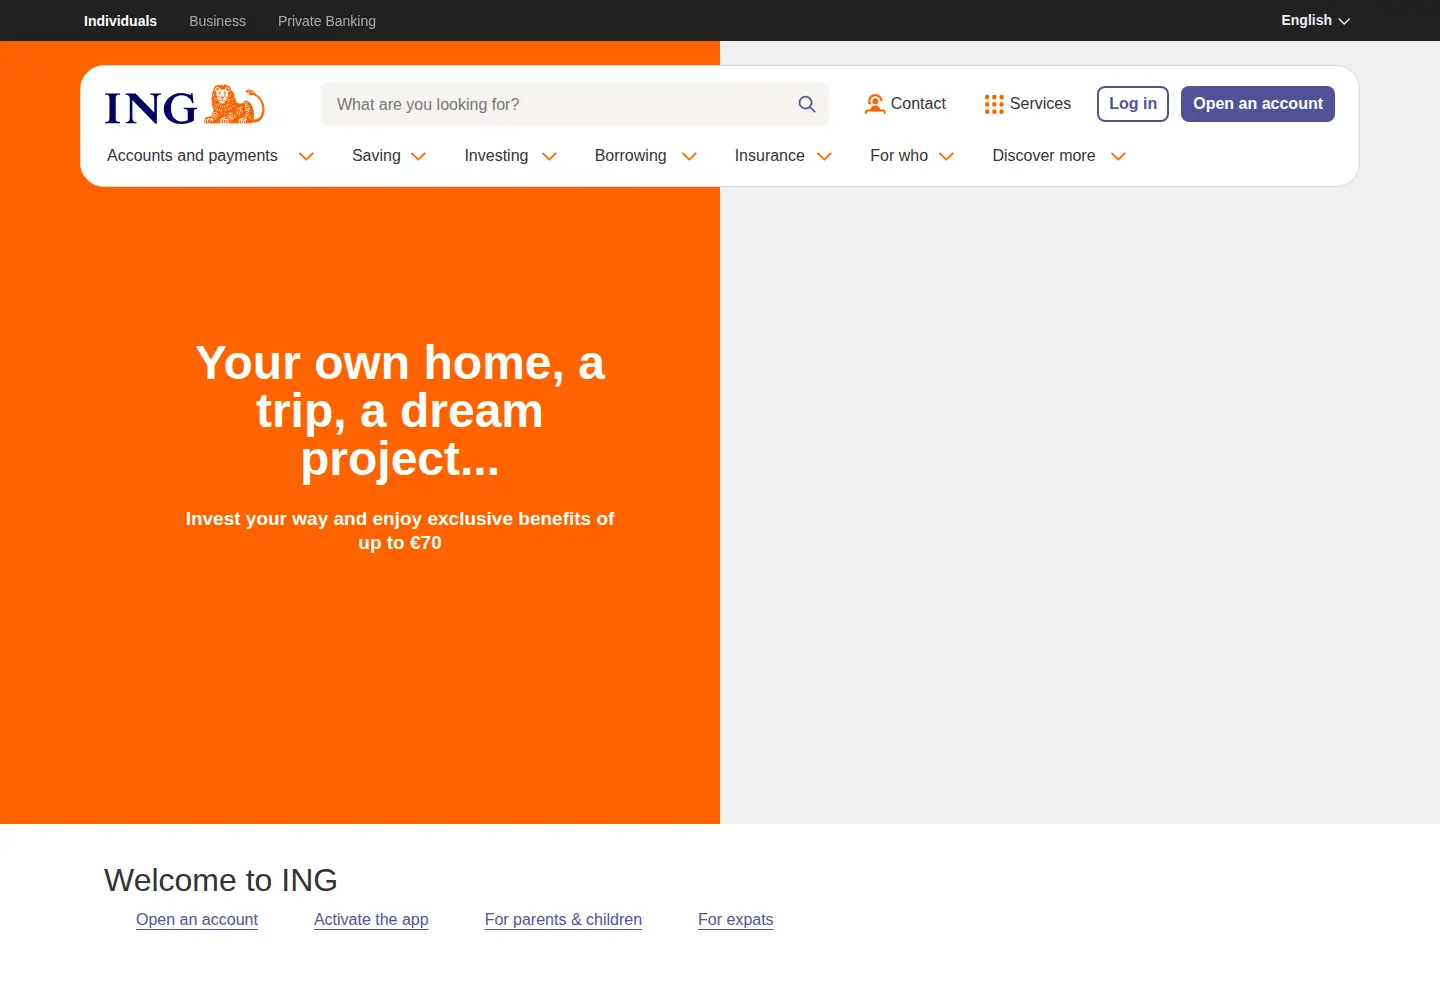Open the Borrowing menu label
Image resolution: width=1440 pixels, height=1000 pixels.
tap(630, 156)
